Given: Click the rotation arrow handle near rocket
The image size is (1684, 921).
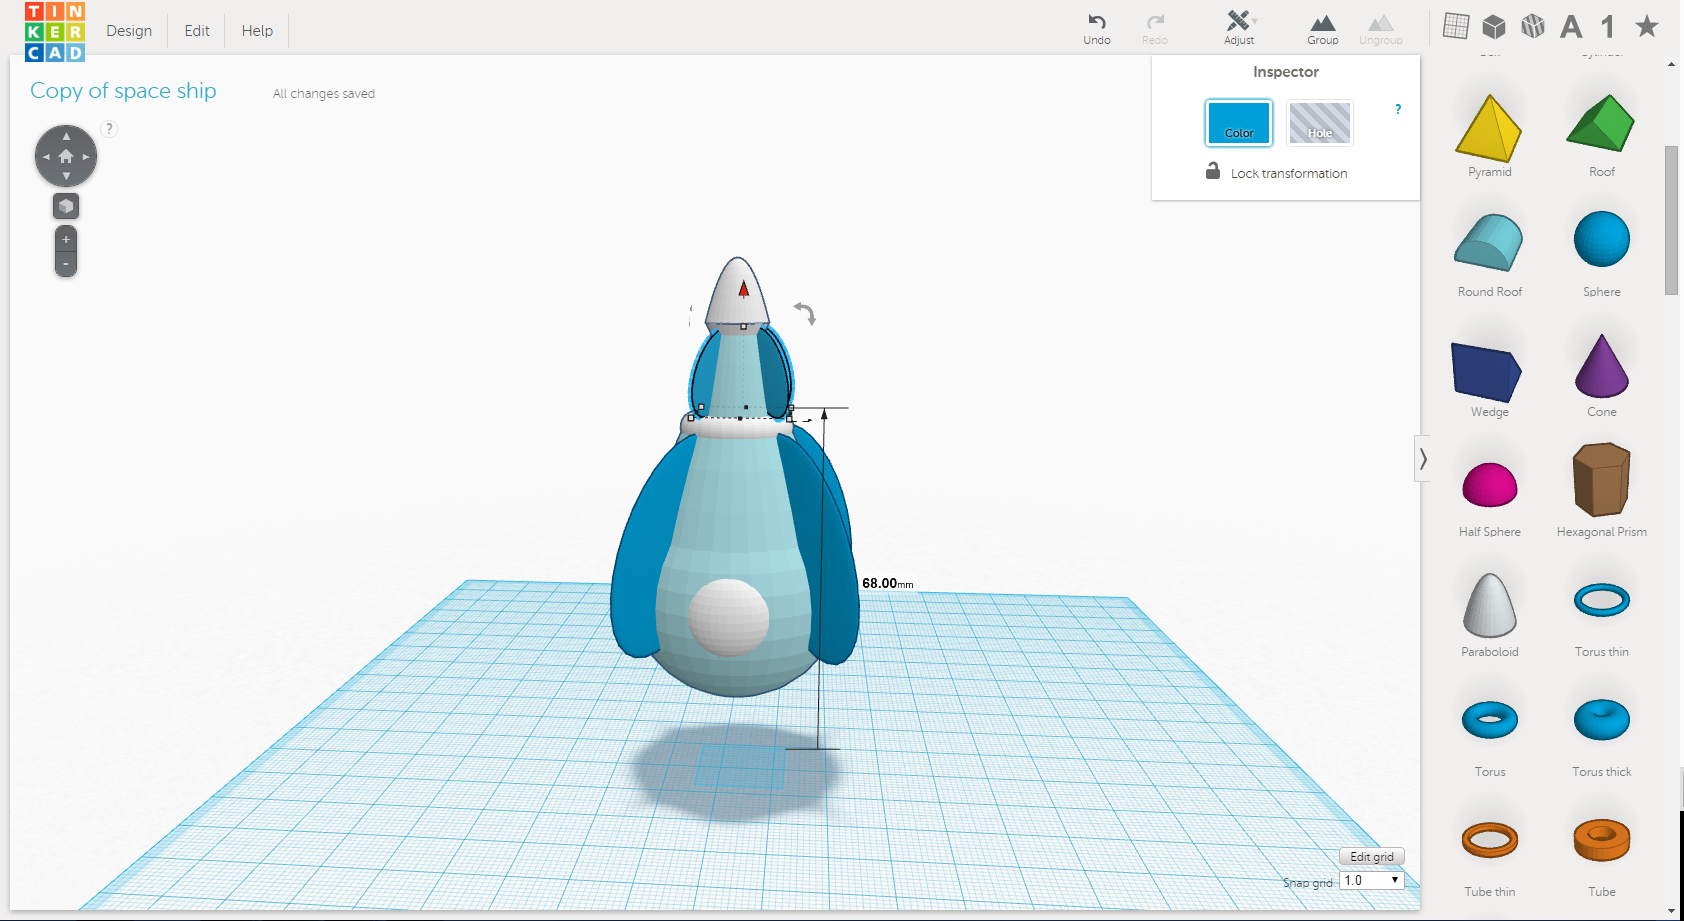Looking at the screenshot, I should [805, 314].
